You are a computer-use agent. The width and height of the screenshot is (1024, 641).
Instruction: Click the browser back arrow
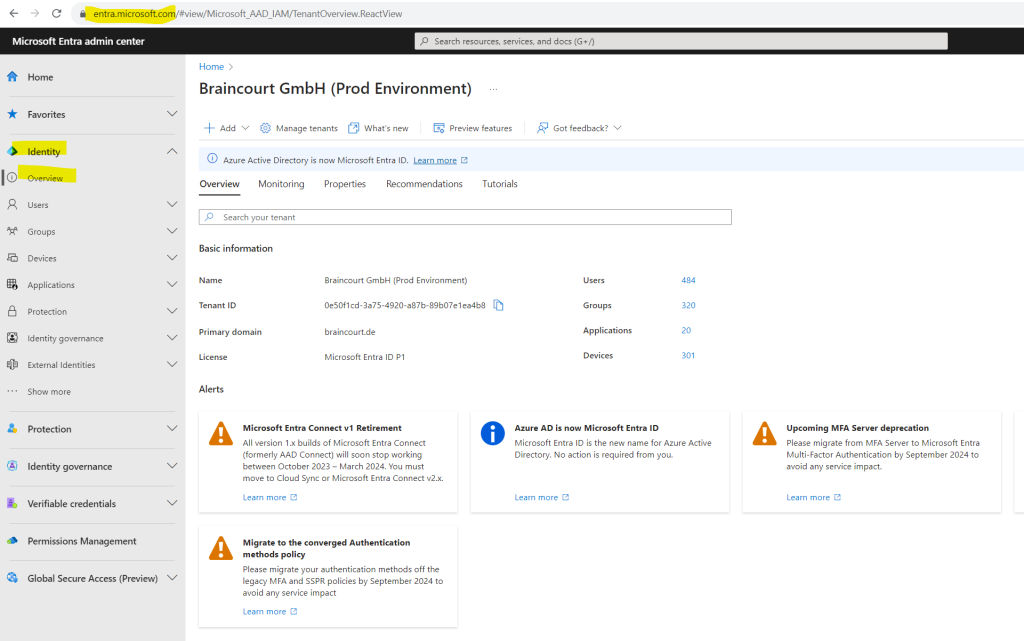pyautogui.click(x=14, y=13)
